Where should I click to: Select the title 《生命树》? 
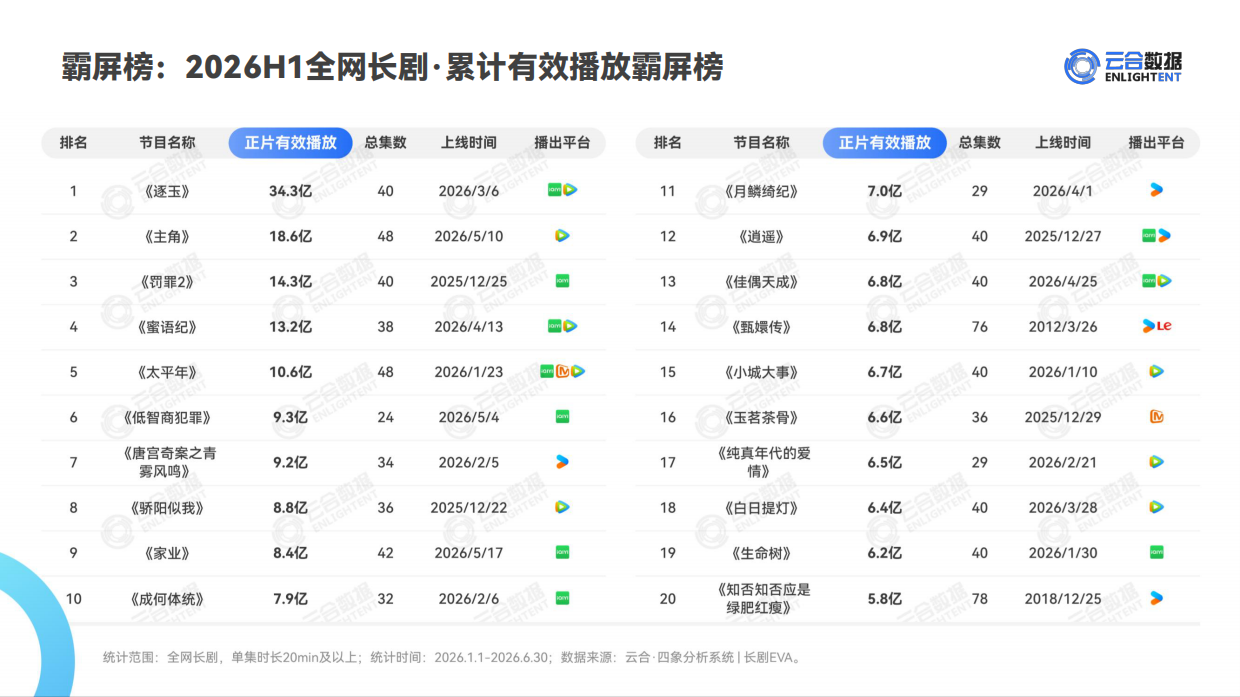tap(761, 553)
